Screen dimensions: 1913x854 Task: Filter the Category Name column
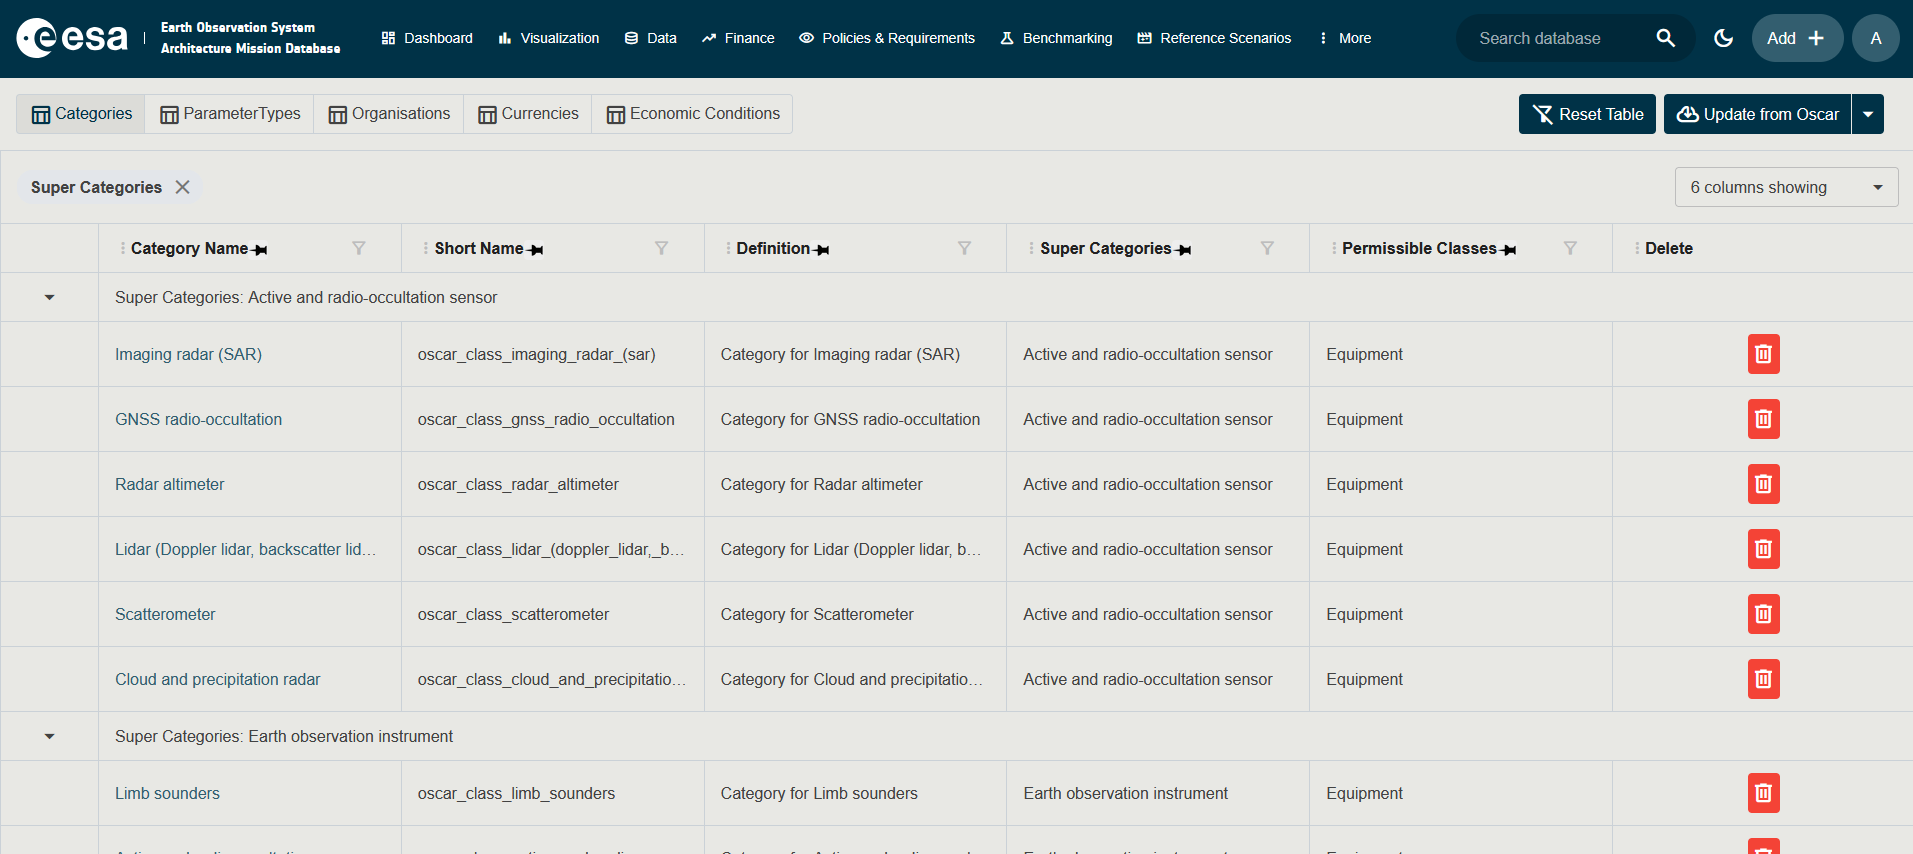tap(359, 248)
